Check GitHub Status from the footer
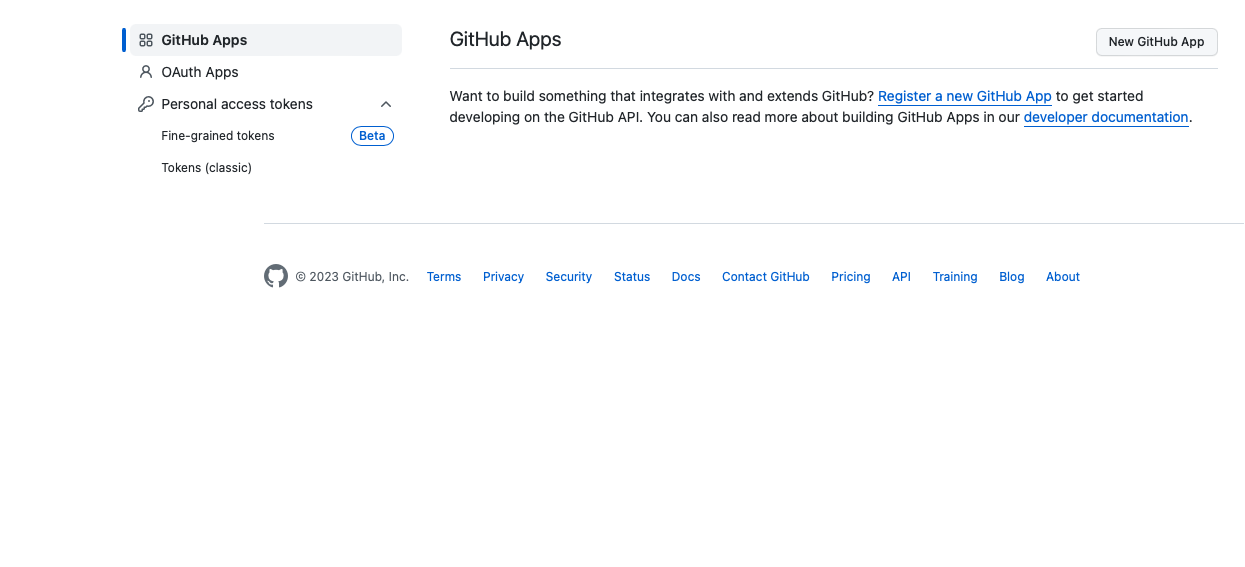 point(632,277)
